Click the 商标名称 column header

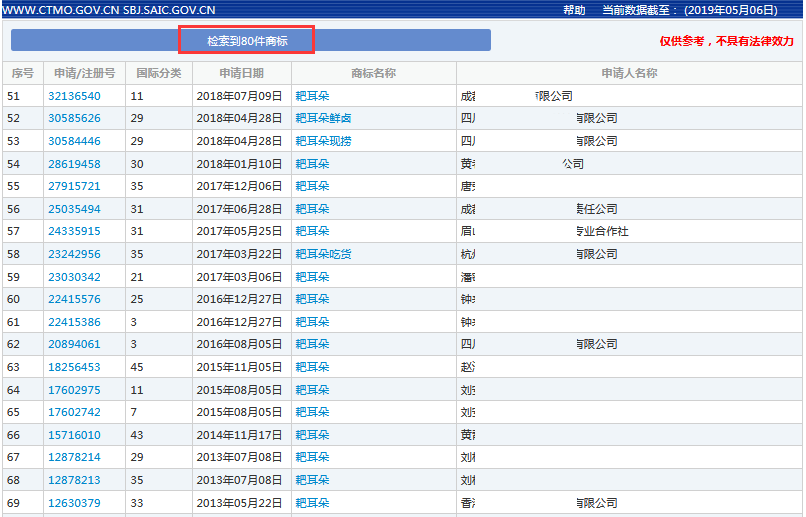374,73
